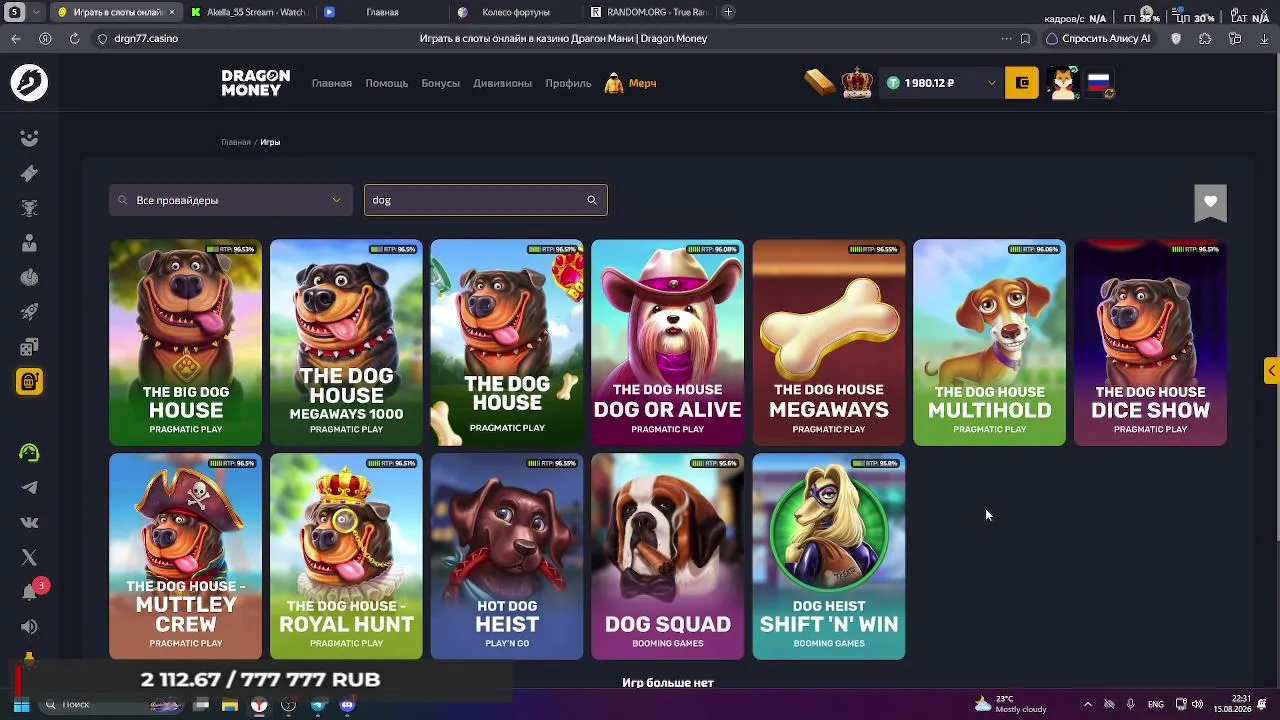Open the Мерч menu item
This screenshot has height=720, width=1280.
(630, 83)
